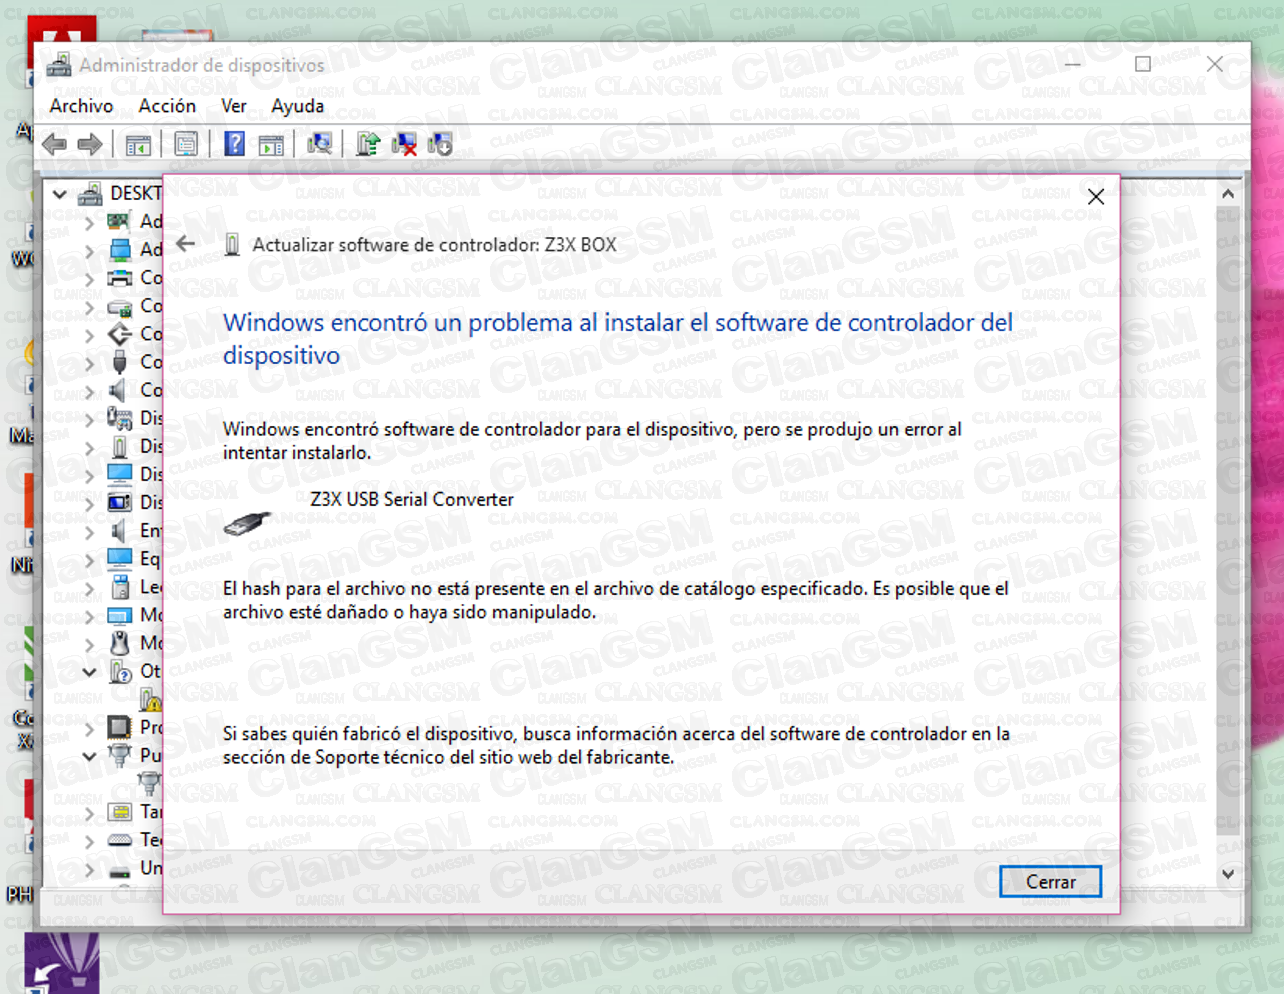Select the warning-marked device under Ot
This screenshot has height=994, width=1284.
click(x=150, y=699)
